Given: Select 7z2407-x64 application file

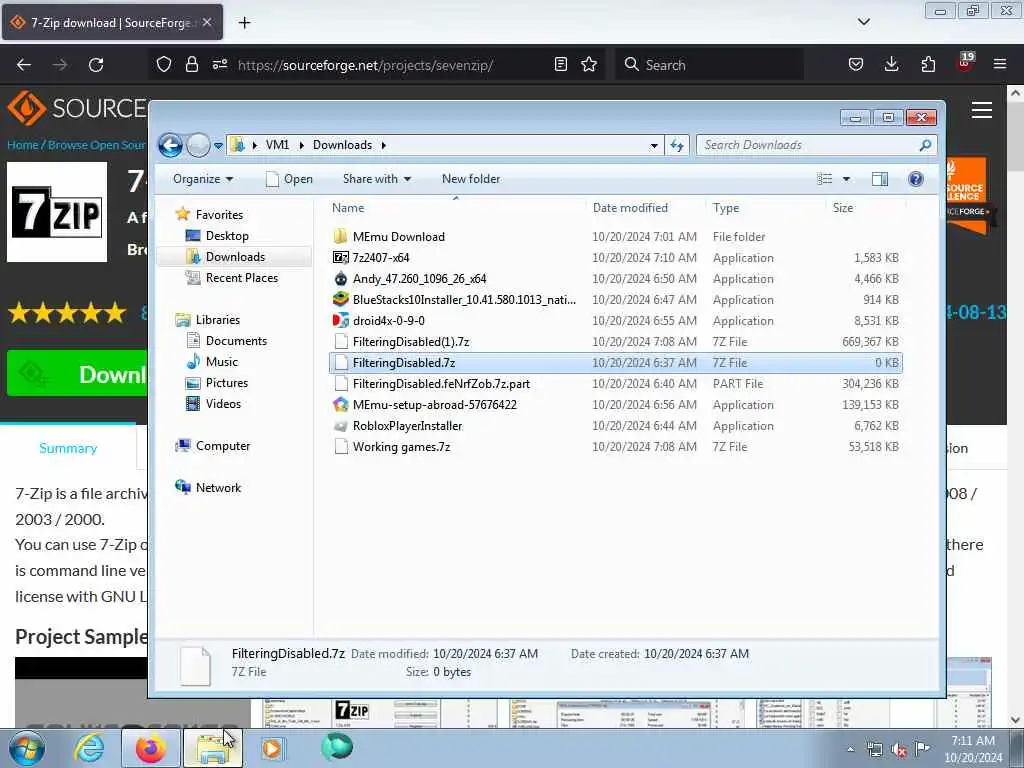Looking at the screenshot, I should (615, 257).
